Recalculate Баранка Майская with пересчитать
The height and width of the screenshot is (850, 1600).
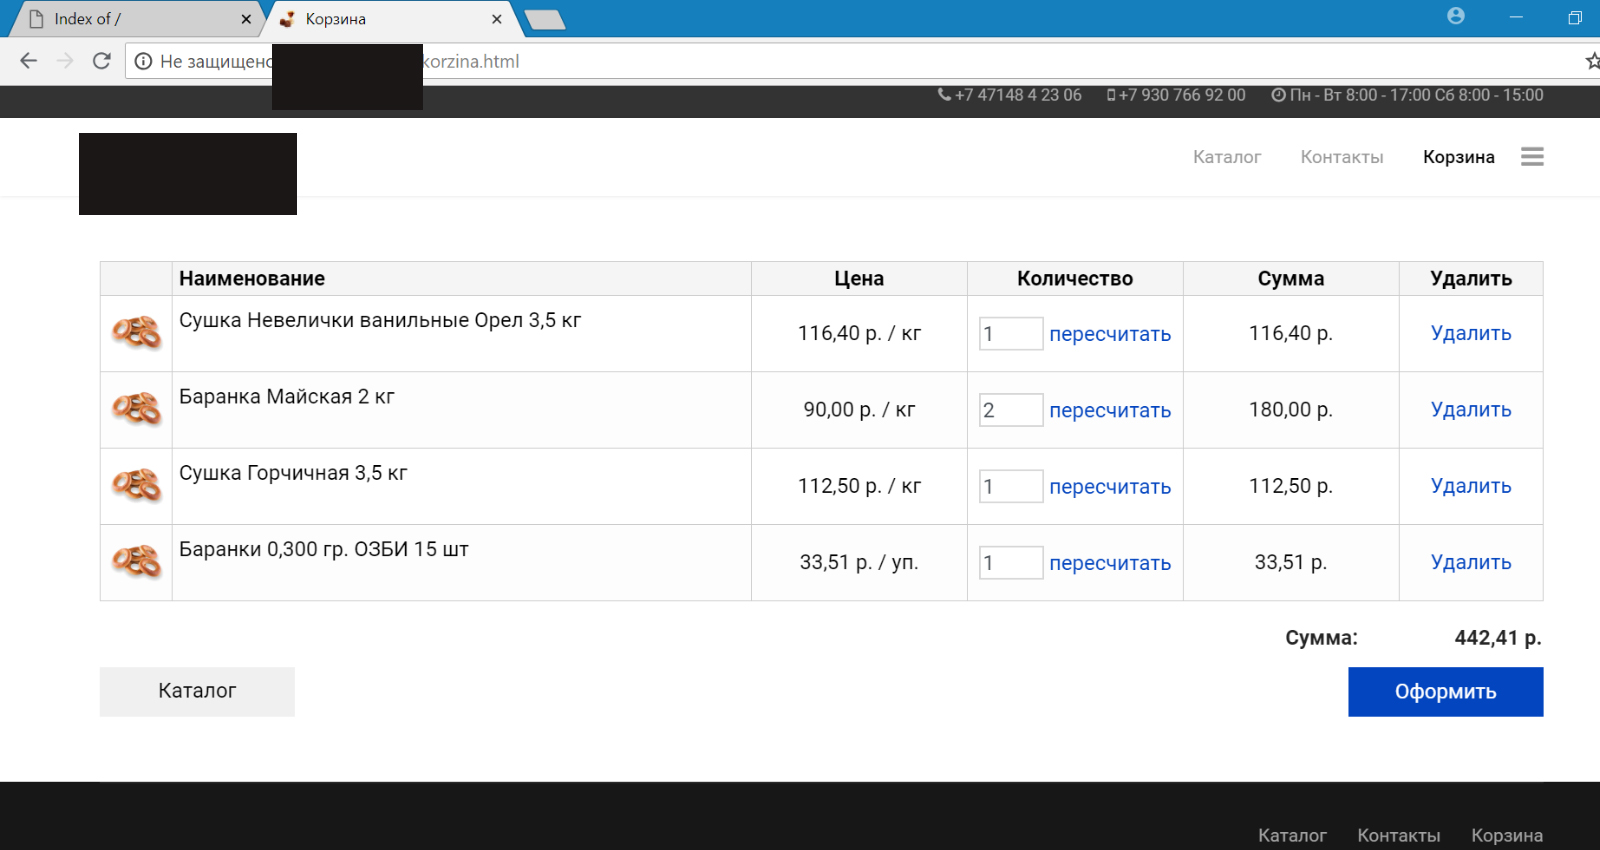[1110, 410]
